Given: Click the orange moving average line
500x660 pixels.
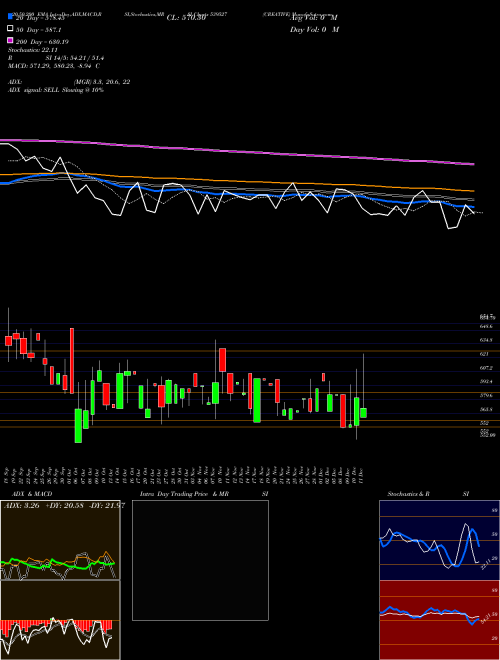Looking at the screenshot, I should coord(237,181).
